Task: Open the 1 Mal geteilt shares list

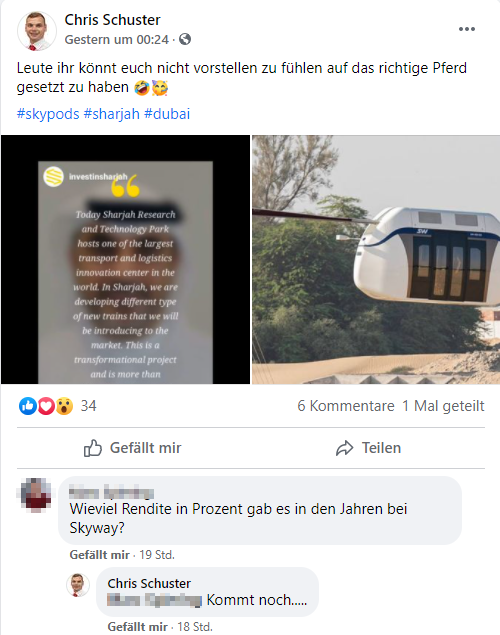Action: [443, 406]
